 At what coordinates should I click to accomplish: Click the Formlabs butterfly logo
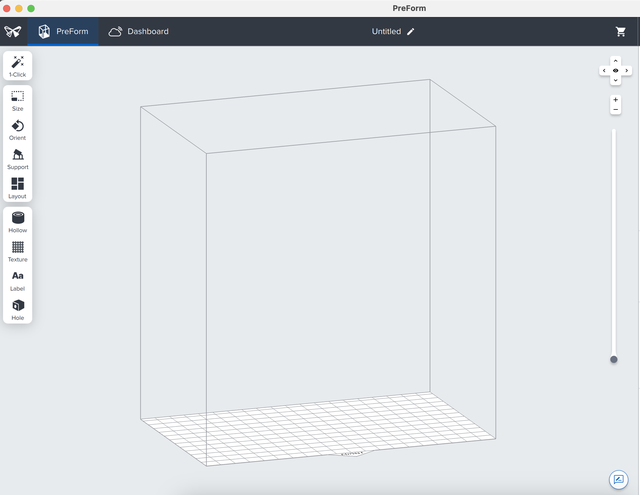click(x=12, y=31)
